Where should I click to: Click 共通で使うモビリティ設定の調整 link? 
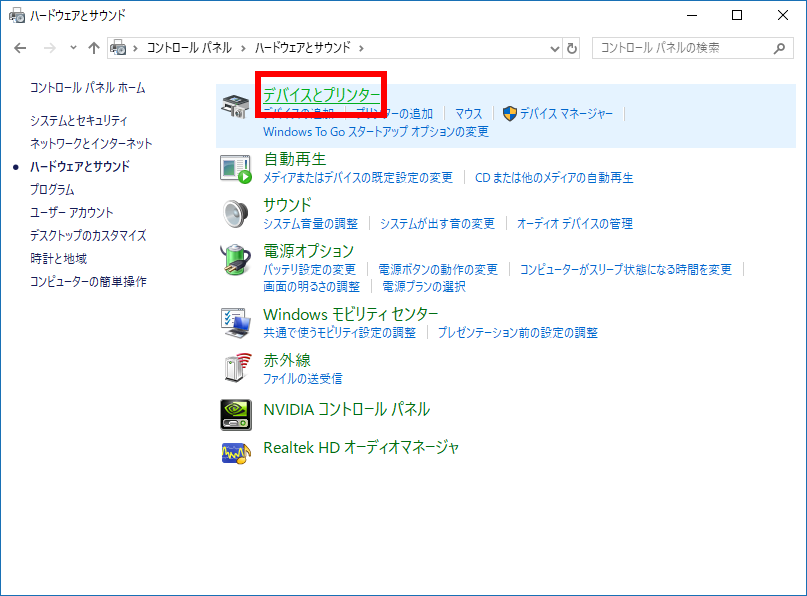point(339,333)
